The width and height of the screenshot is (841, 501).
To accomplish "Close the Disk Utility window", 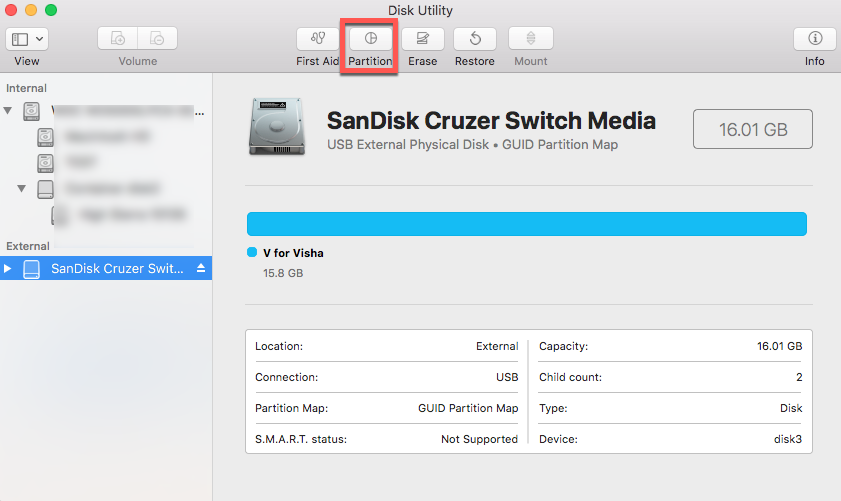I will (11, 10).
